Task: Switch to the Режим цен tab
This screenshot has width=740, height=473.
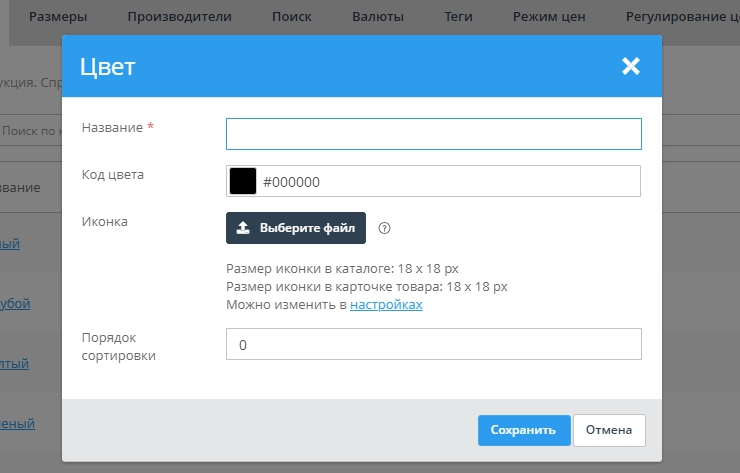Action: pos(548,17)
